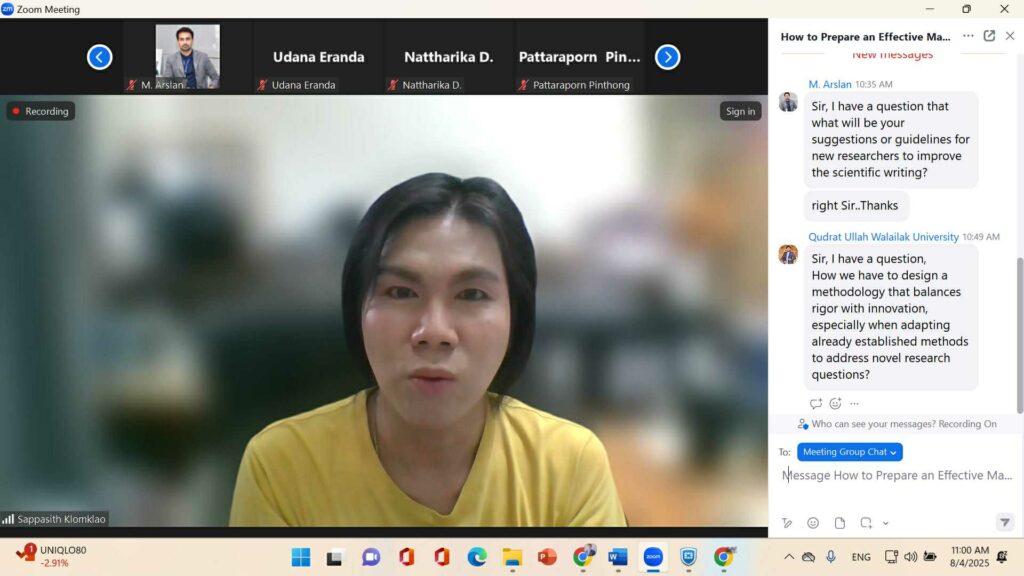This screenshot has width=1024, height=576.
Task: Click the Sign in button
Action: click(740, 111)
